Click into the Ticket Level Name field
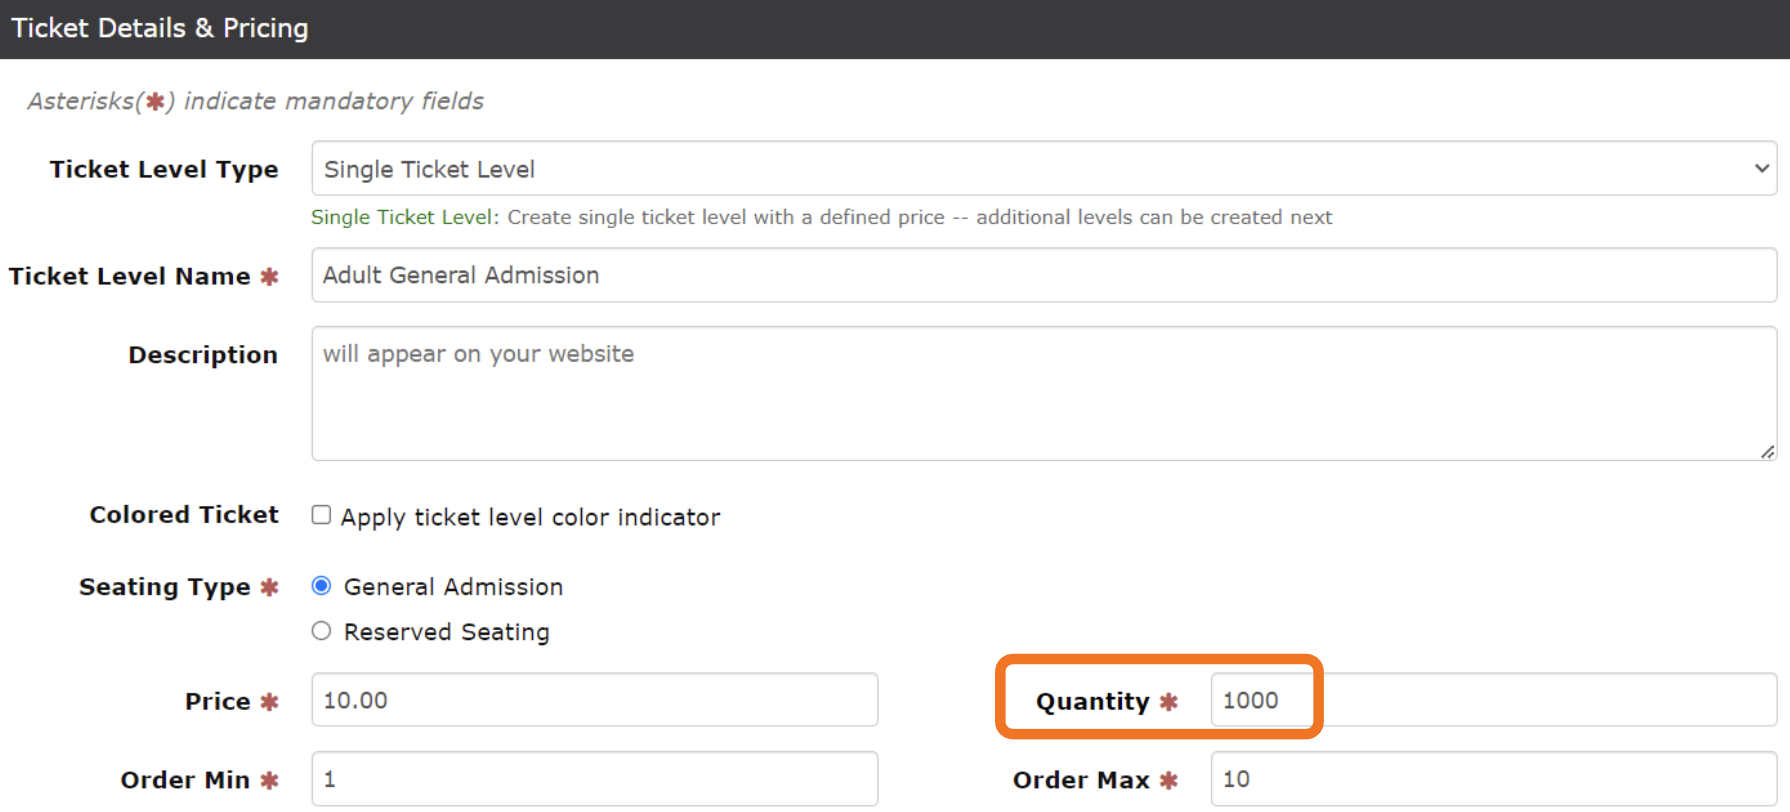The image size is (1790, 812). tap(1043, 275)
